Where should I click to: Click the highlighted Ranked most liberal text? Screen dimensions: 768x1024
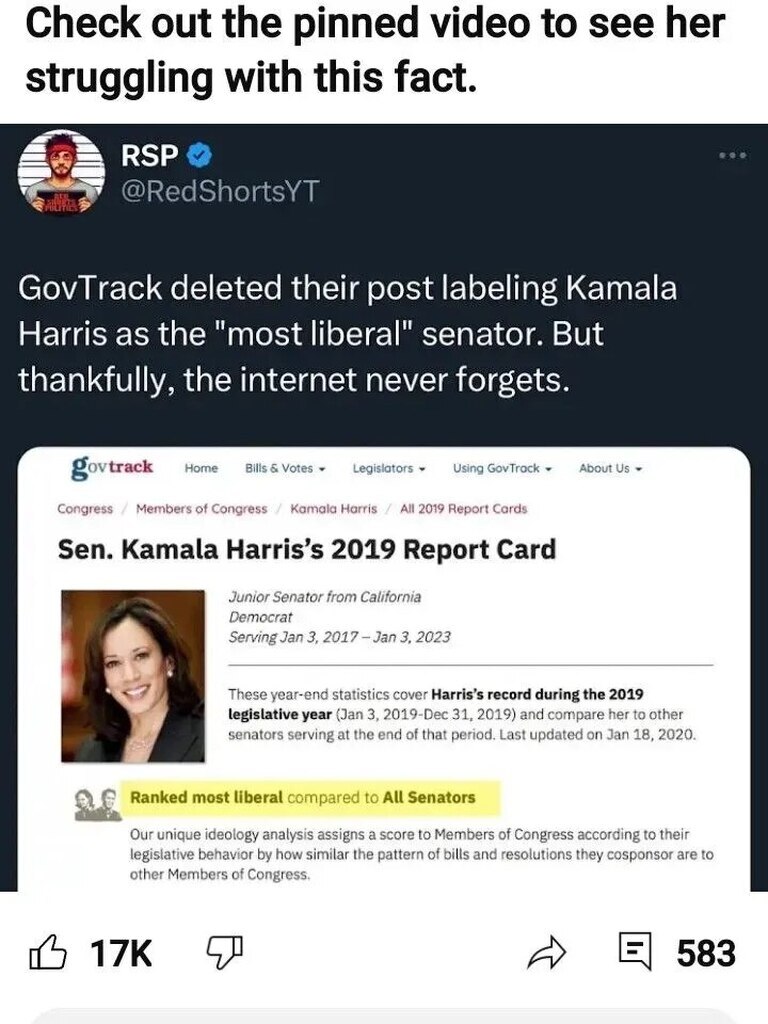click(303, 797)
